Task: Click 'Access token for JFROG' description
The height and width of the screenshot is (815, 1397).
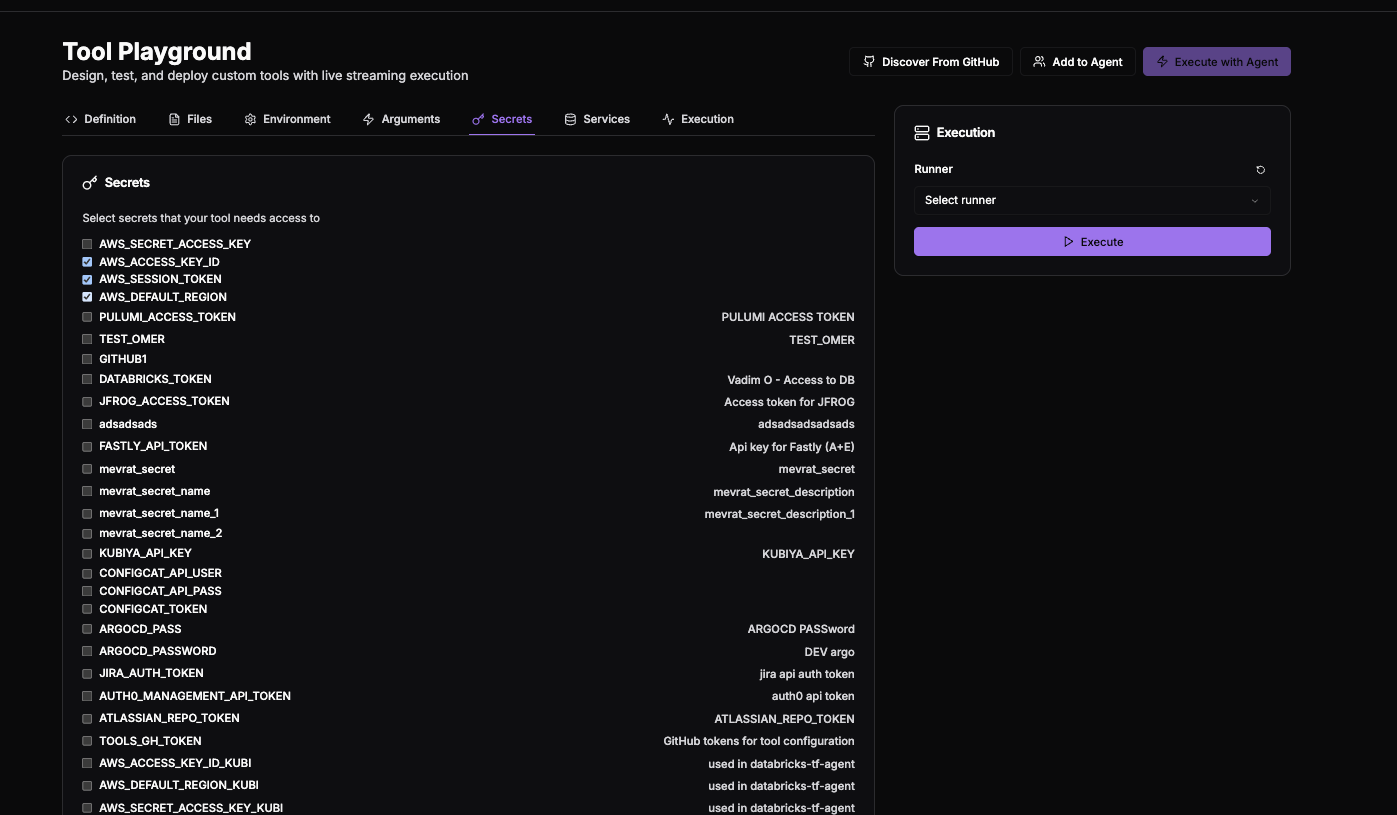Action: [789, 402]
